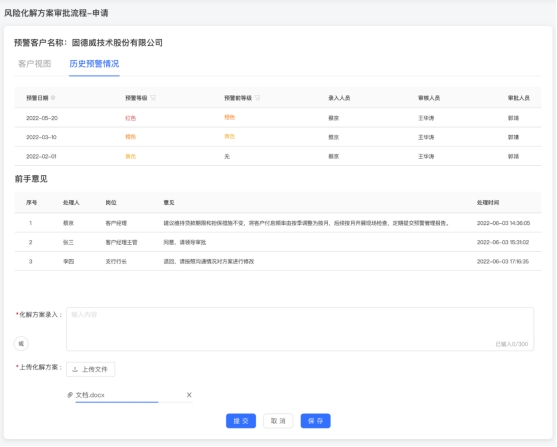Click the 保存 button

(315, 421)
